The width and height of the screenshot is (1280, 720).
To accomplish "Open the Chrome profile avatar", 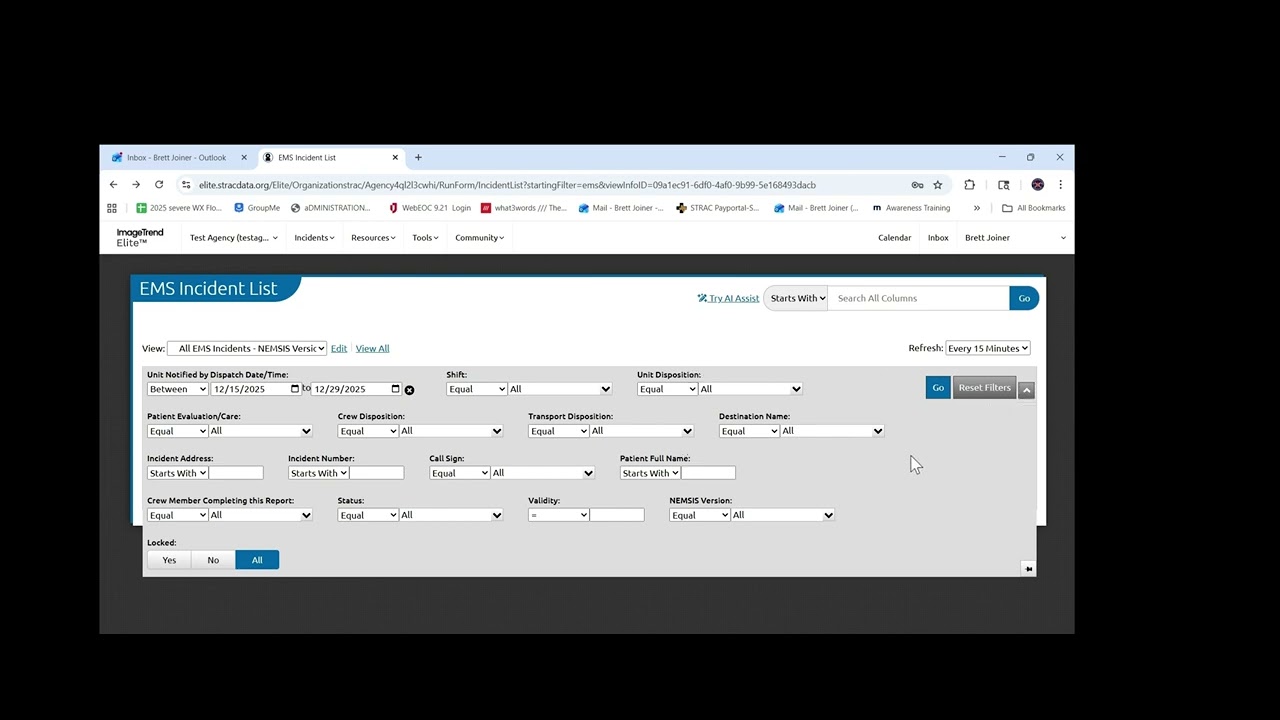I will [1038, 185].
